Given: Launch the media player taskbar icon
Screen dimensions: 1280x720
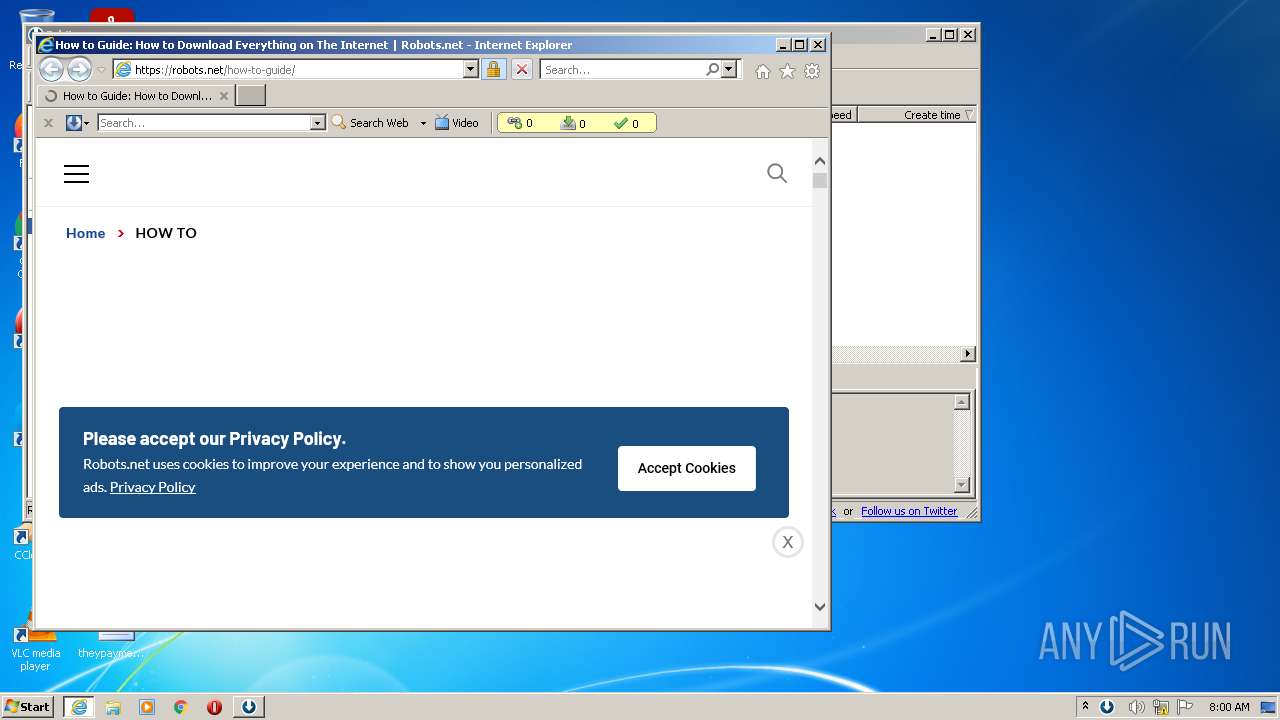Looking at the screenshot, I should (x=147, y=707).
